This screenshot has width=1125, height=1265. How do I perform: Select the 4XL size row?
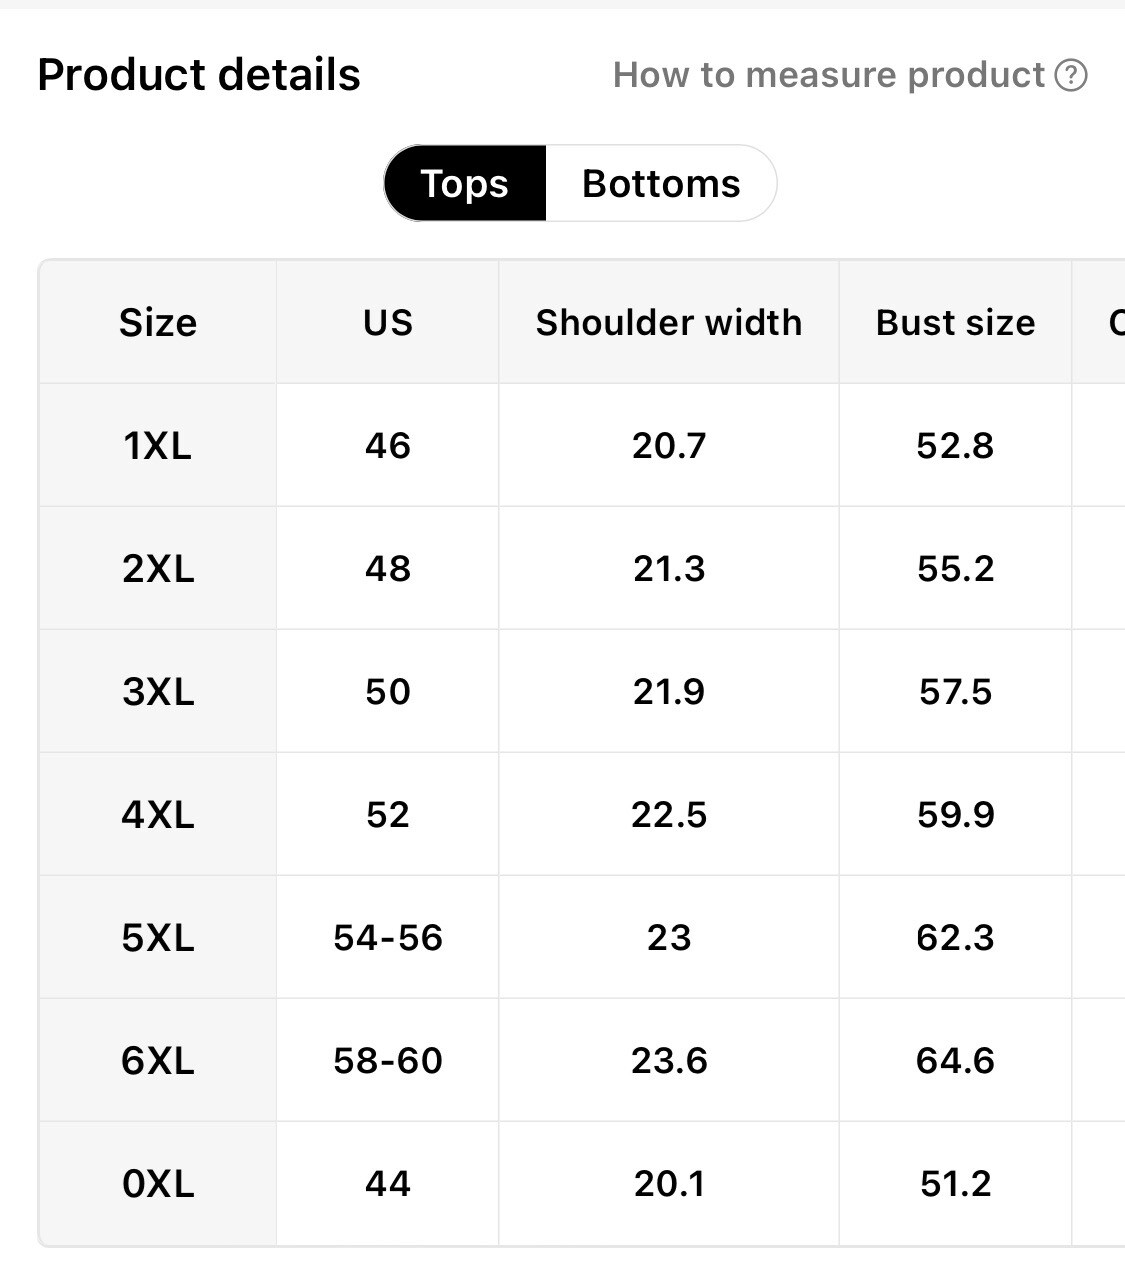tap(582, 814)
